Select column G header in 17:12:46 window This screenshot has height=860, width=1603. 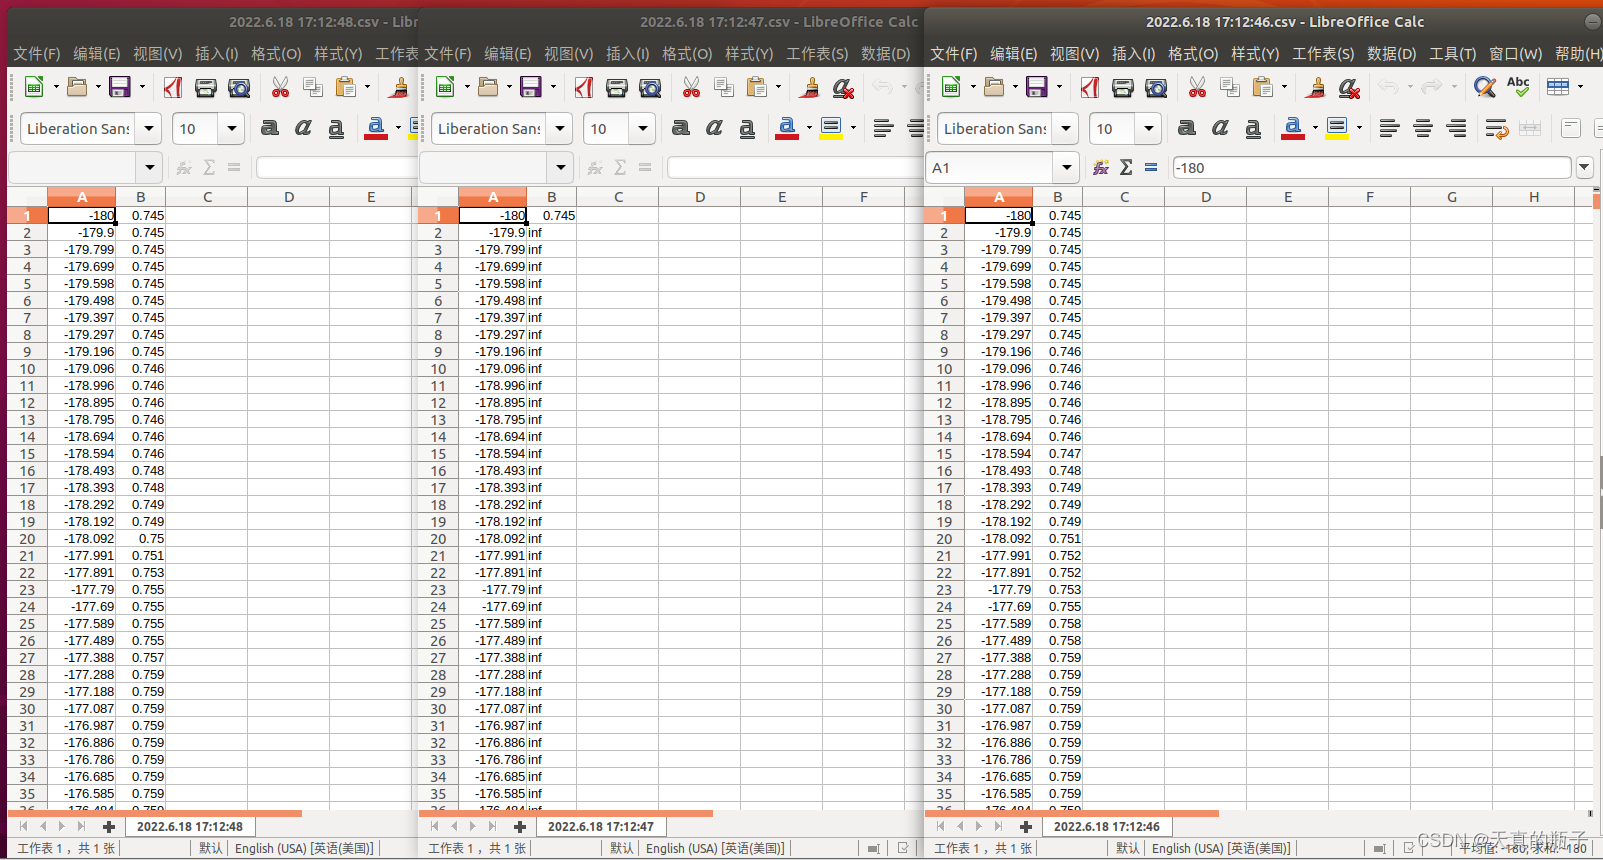(1451, 197)
